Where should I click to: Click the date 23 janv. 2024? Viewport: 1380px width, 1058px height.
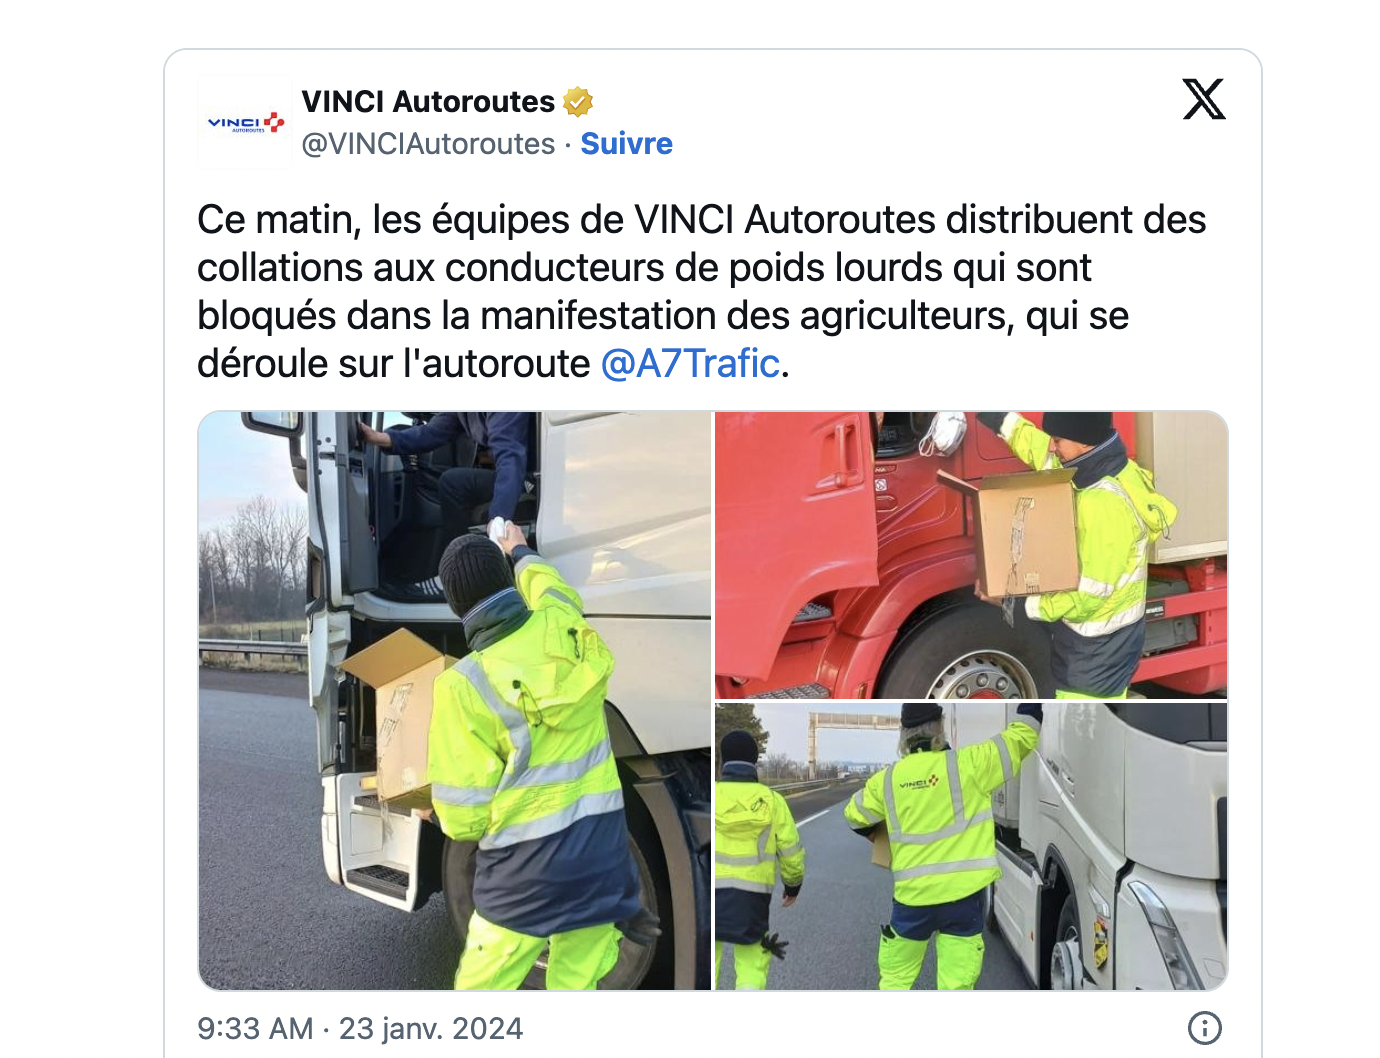pos(431,1028)
